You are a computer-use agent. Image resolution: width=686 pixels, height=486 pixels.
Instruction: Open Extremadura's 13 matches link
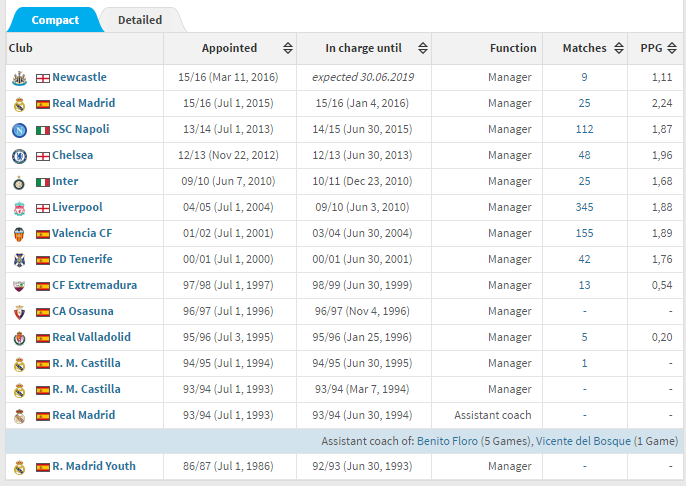click(x=584, y=285)
